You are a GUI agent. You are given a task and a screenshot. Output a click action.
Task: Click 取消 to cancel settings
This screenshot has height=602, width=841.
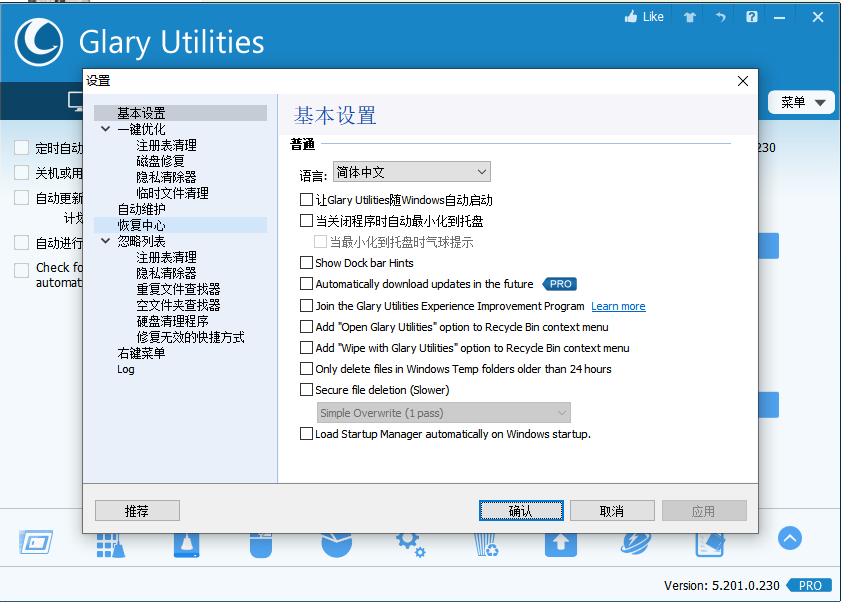(612, 511)
